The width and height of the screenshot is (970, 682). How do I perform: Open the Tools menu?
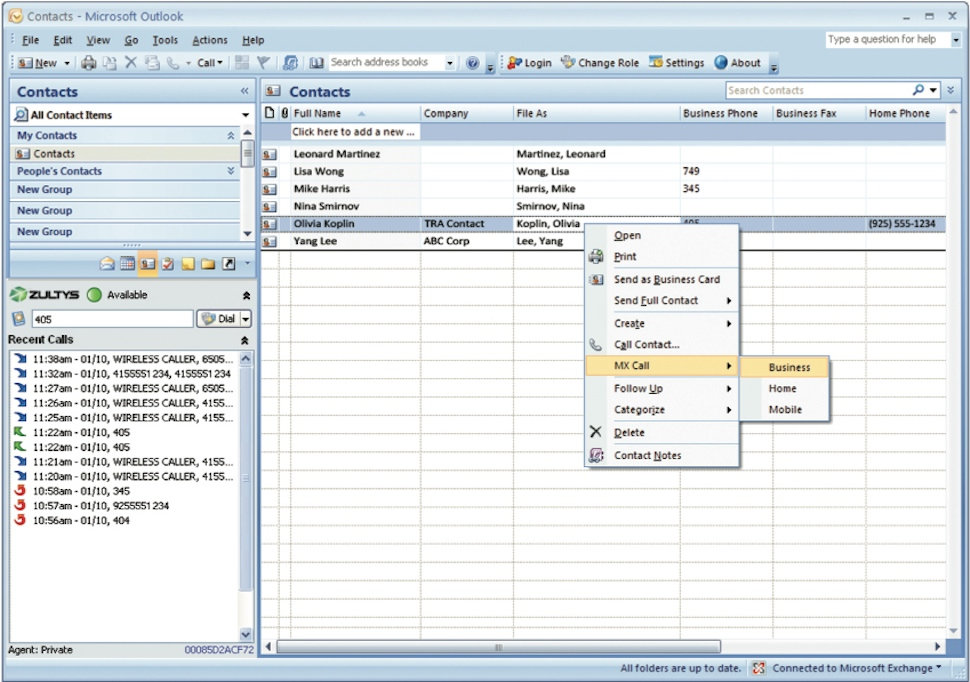(x=165, y=40)
